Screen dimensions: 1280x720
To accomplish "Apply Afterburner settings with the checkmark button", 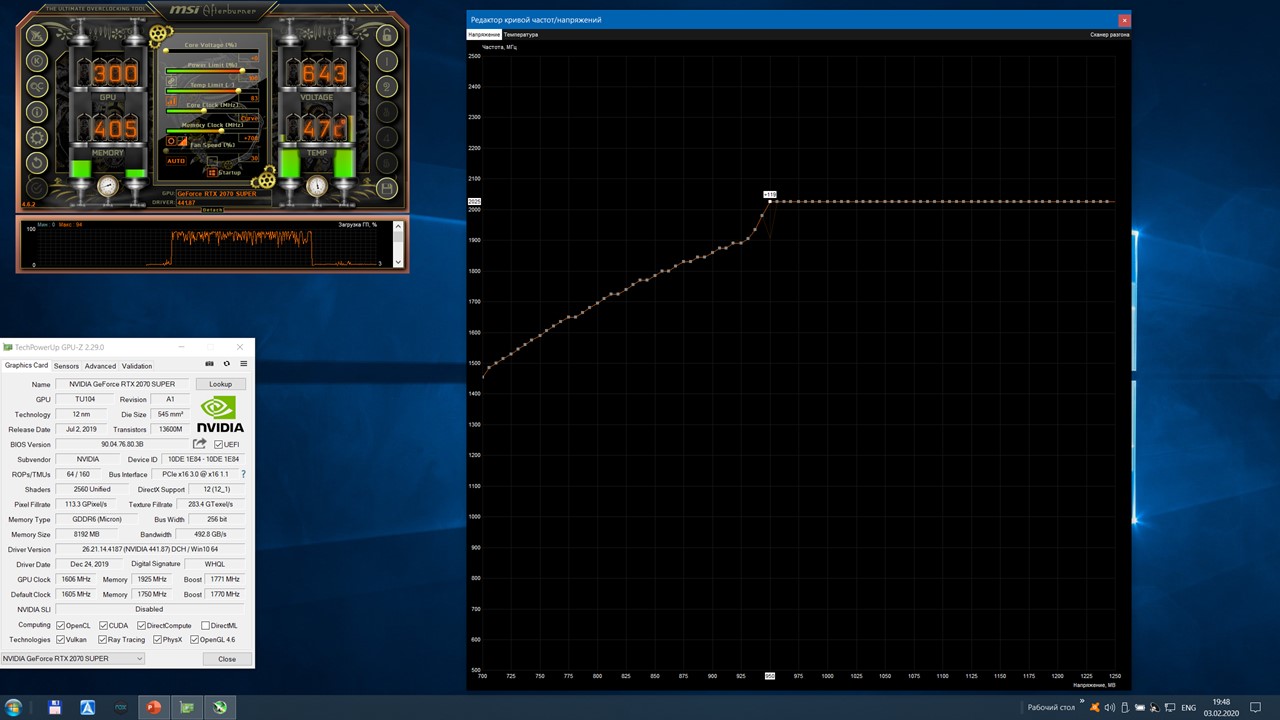I will tap(37, 189).
